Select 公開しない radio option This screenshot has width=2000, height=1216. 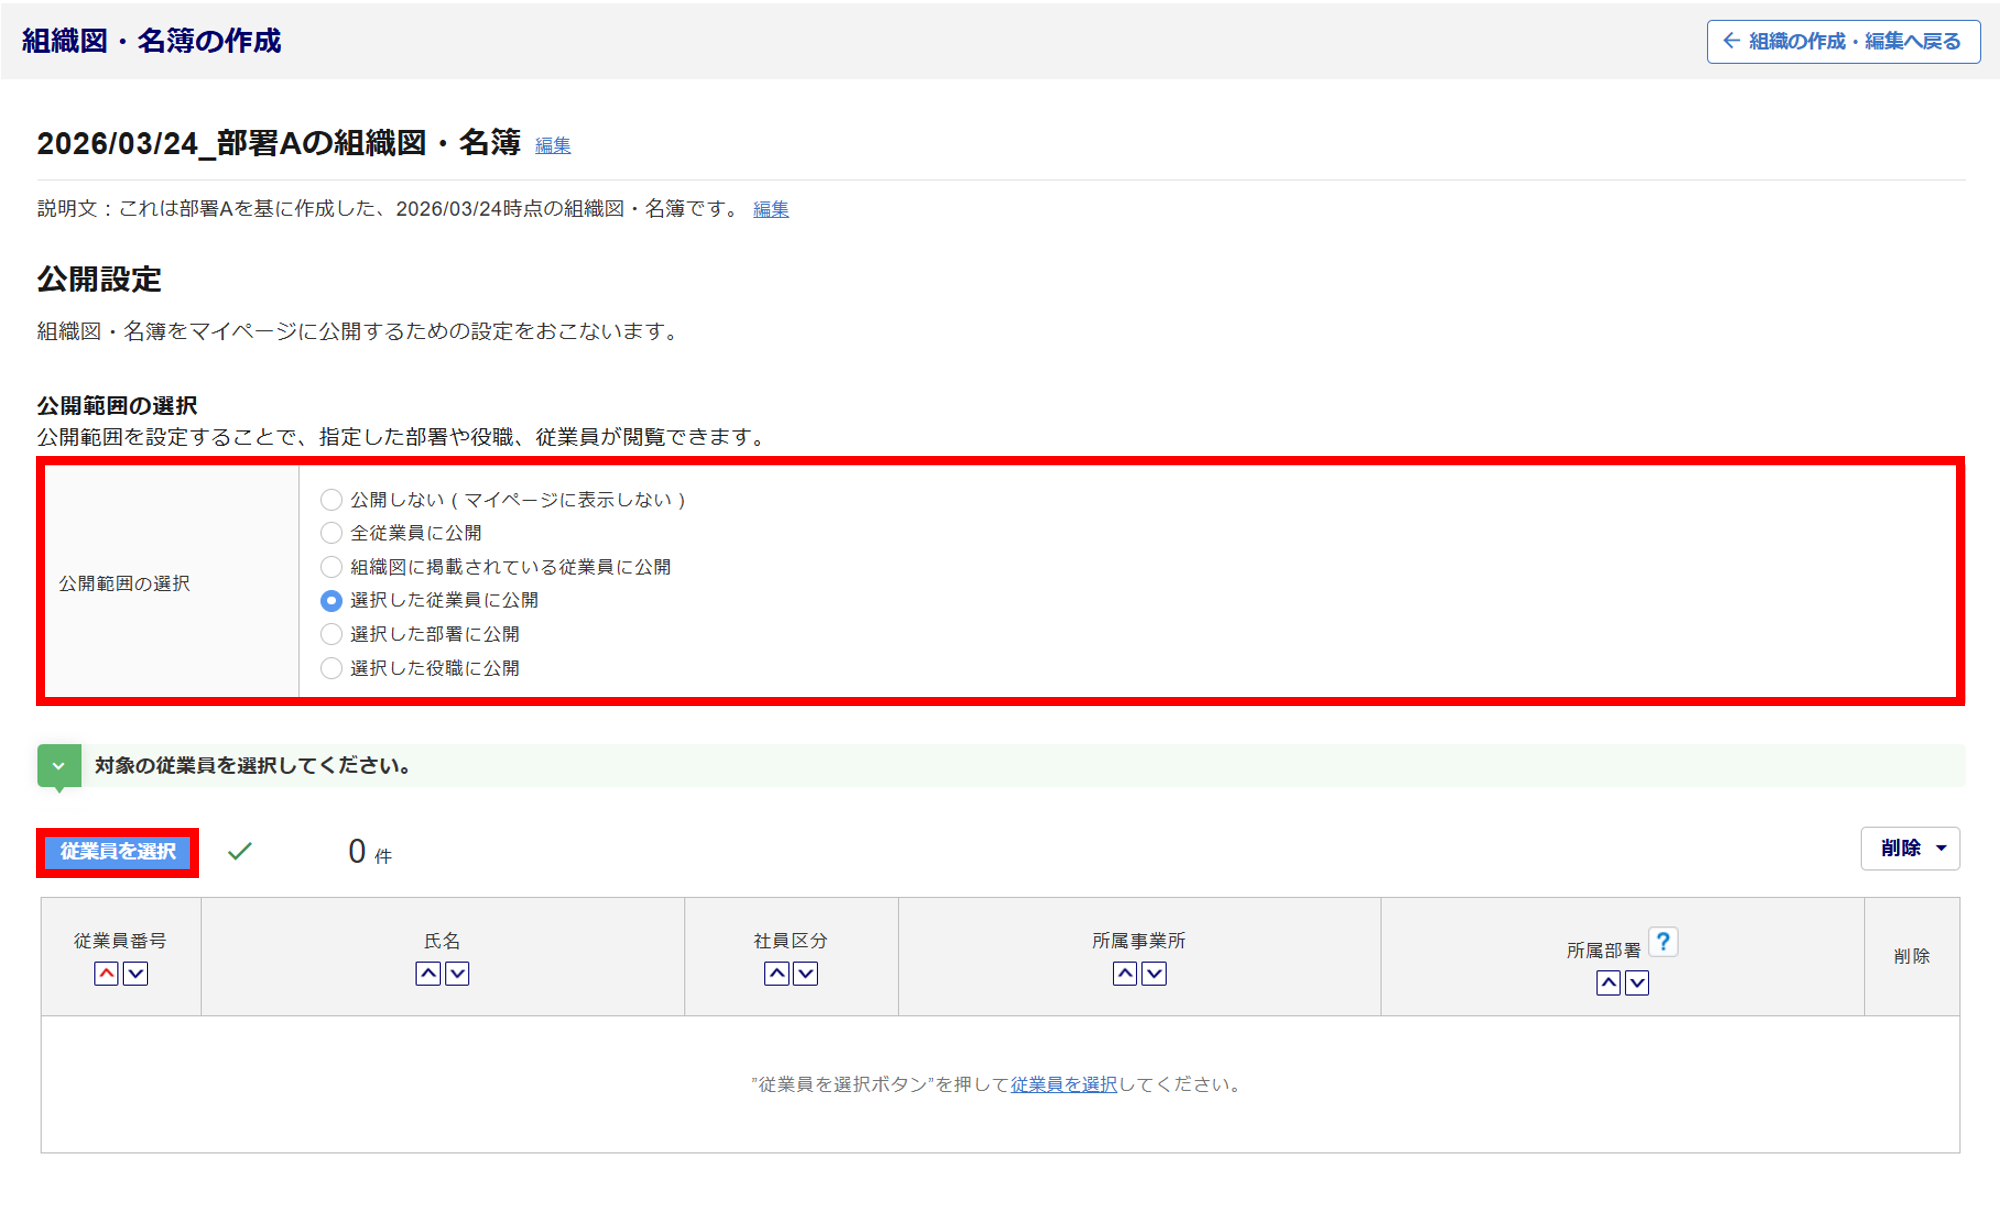click(x=331, y=499)
